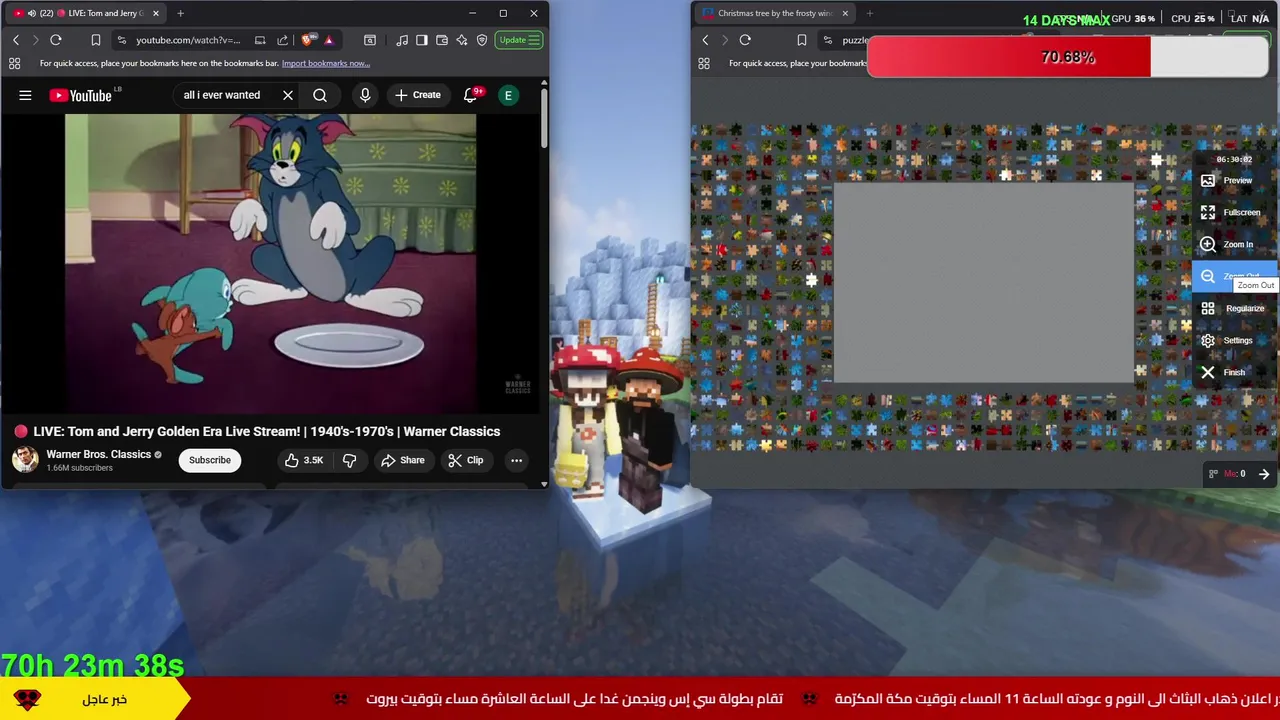The height and width of the screenshot is (720, 1280).
Task: Open the sidebar search tabs icon
Action: coord(370,40)
